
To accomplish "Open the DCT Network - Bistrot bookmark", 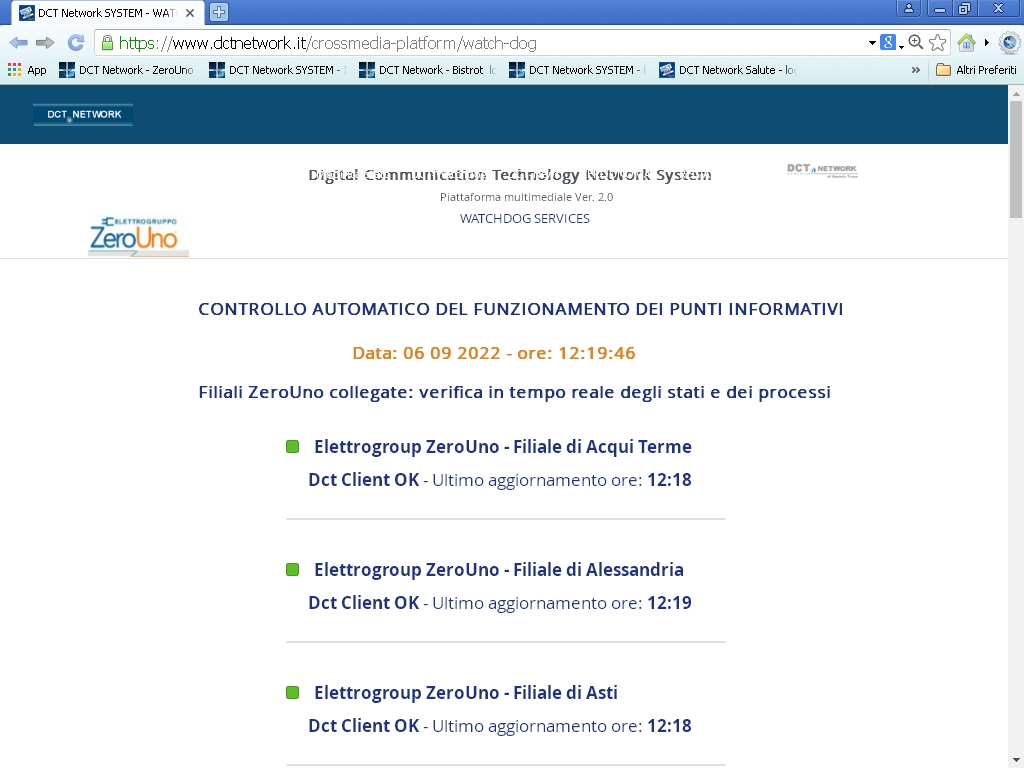I will coord(427,70).
